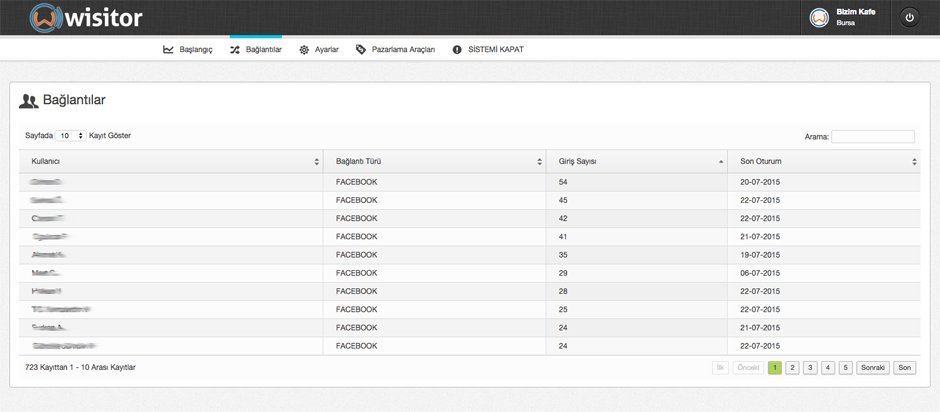Click the Sonraki pagination button
Screen dimensions: 940x412
873,368
